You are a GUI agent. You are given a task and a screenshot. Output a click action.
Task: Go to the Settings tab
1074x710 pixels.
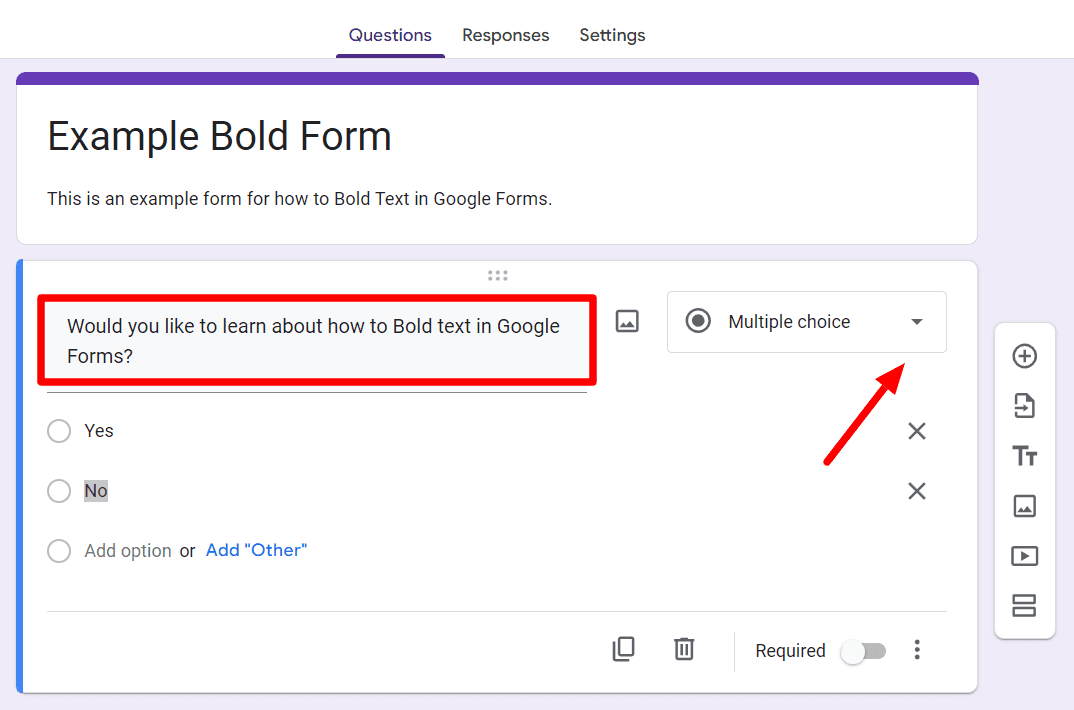pyautogui.click(x=612, y=35)
